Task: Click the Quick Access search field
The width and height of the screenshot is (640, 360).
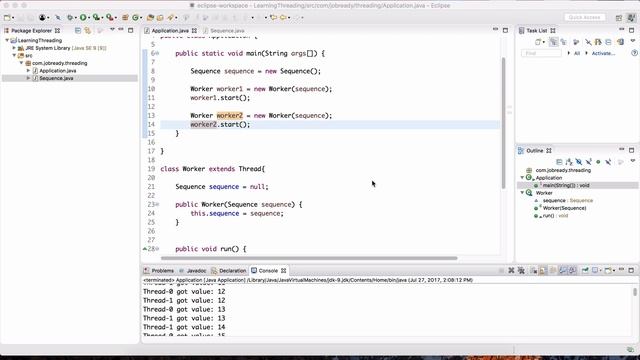Action: (584, 18)
